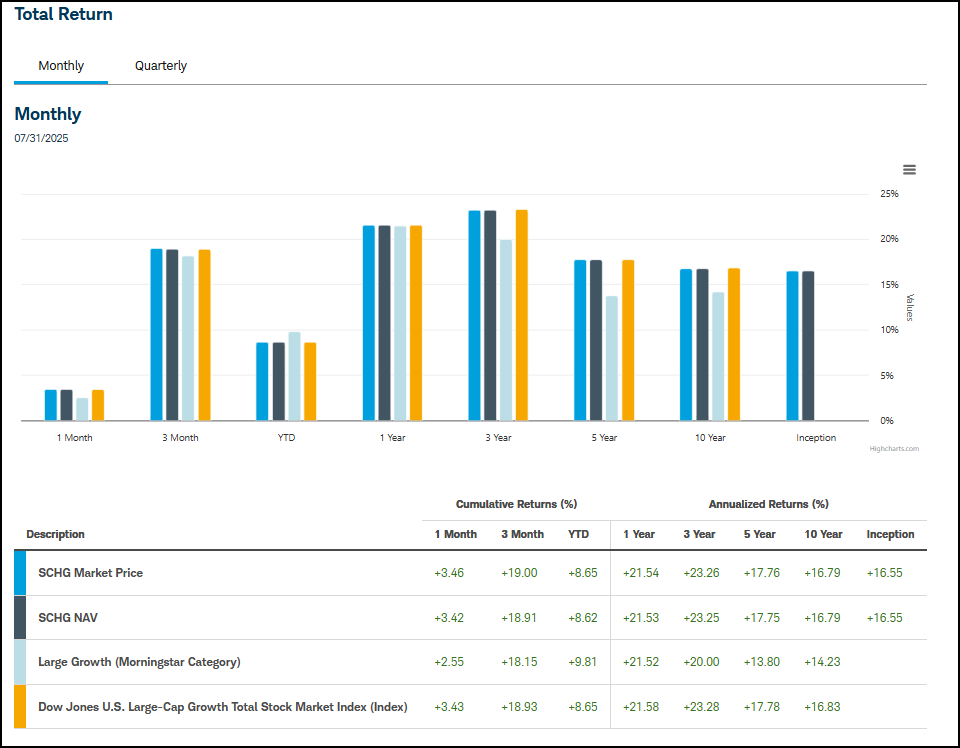Click the SCHG Market Price blue legend swatch
The height and width of the screenshot is (748, 960).
pos(20,573)
